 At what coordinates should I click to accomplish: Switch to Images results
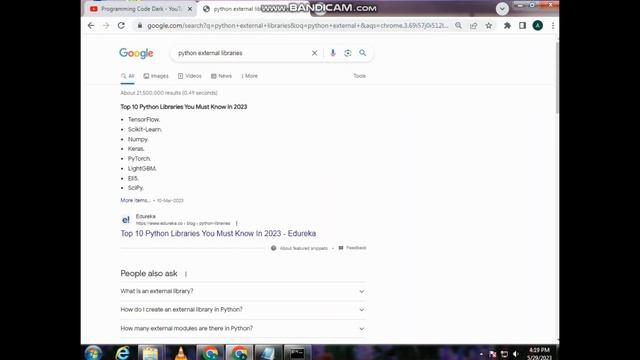click(156, 76)
